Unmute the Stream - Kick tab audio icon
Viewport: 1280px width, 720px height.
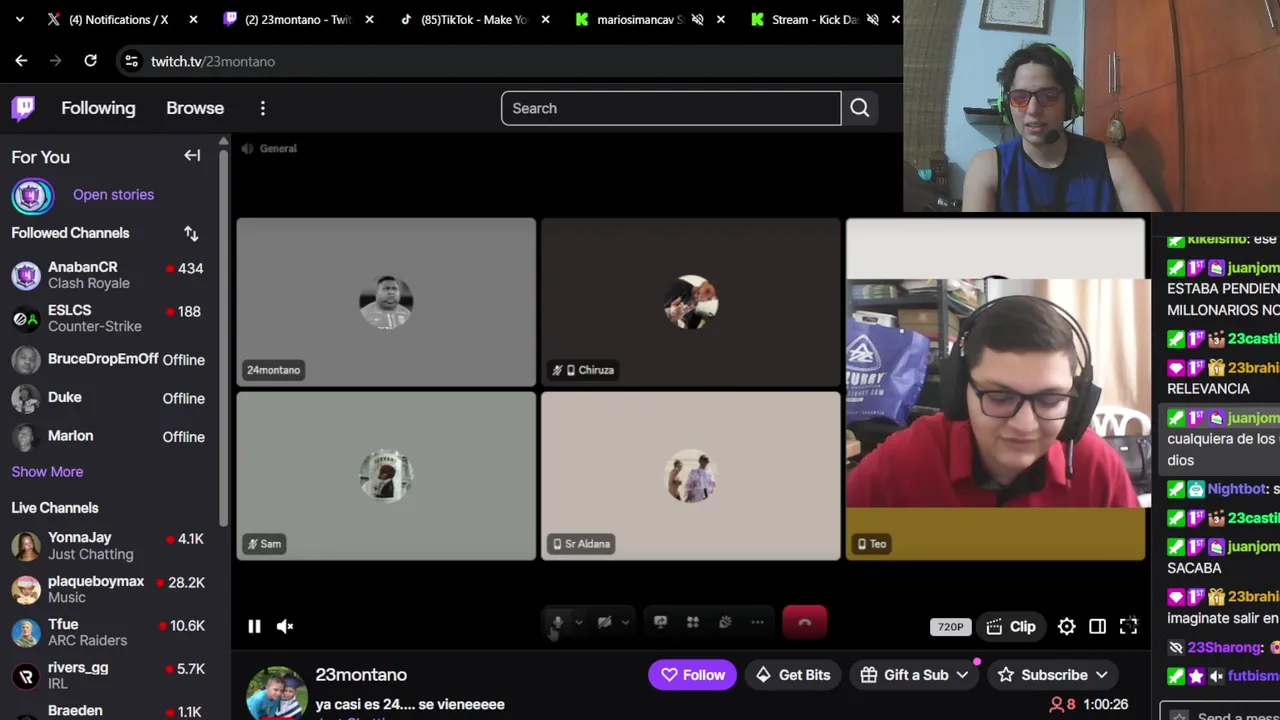coord(873,19)
